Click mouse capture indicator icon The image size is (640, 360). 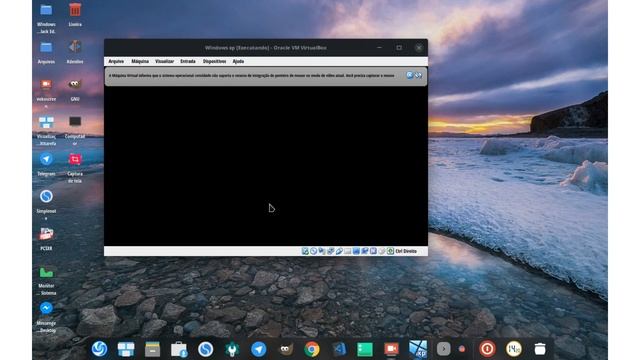point(382,251)
